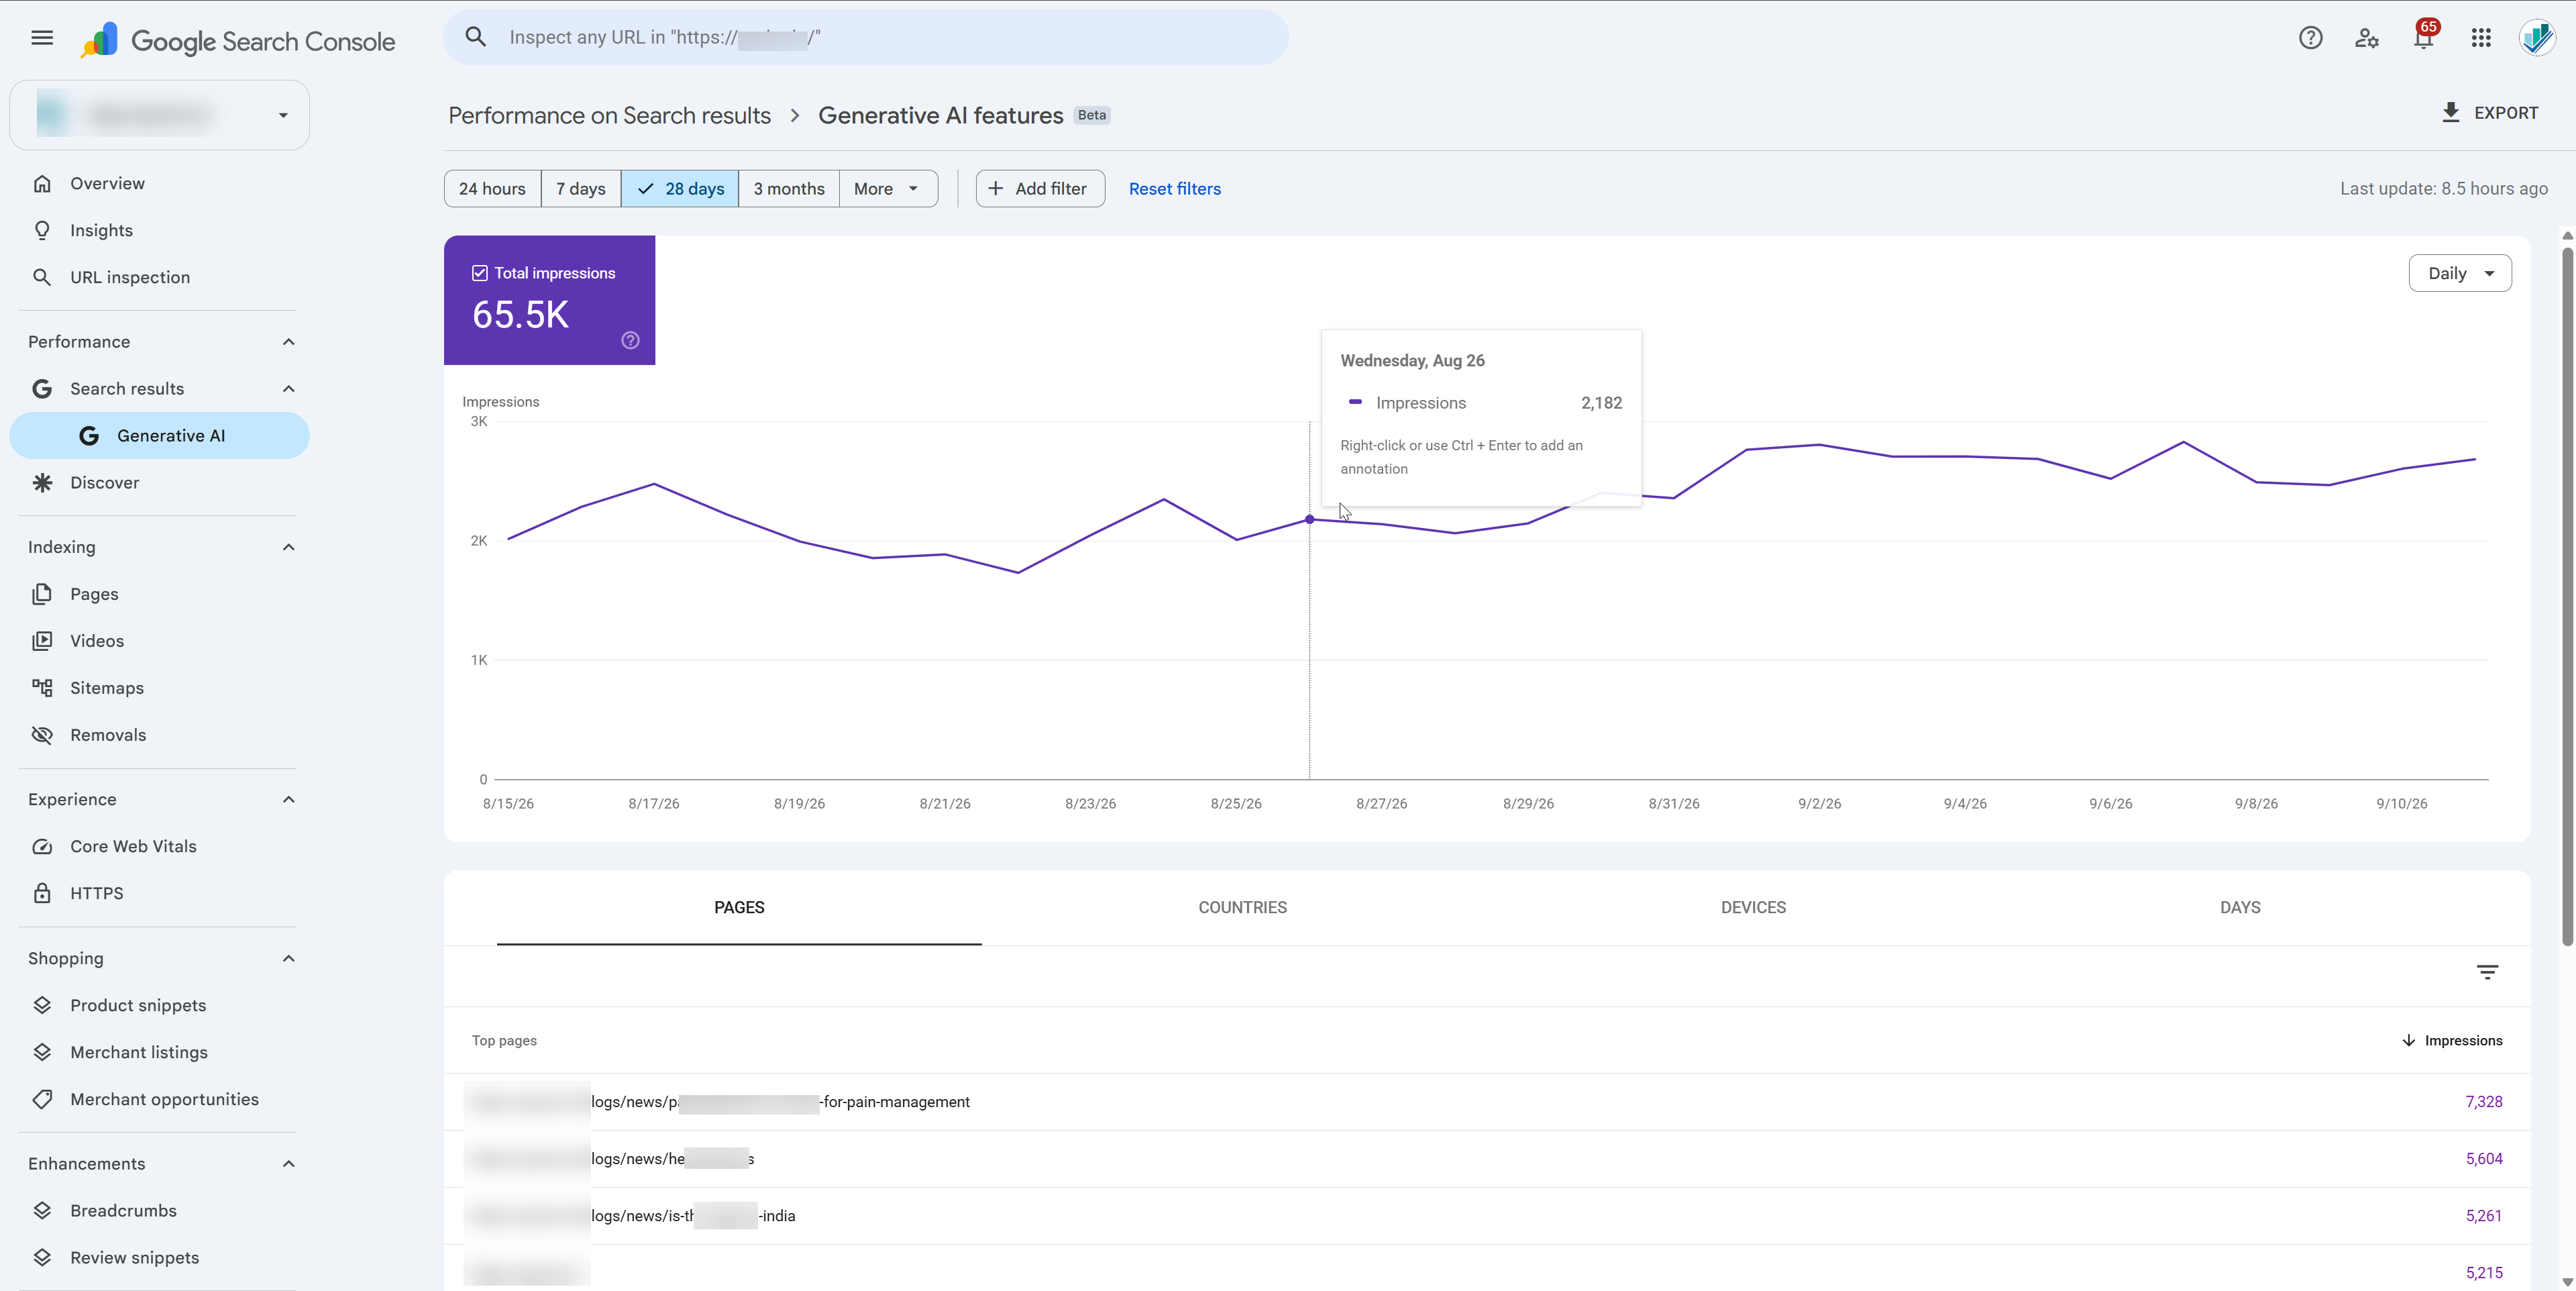This screenshot has height=1291, width=2576.
Task: Open the table filter rows icon
Action: (x=2487, y=972)
